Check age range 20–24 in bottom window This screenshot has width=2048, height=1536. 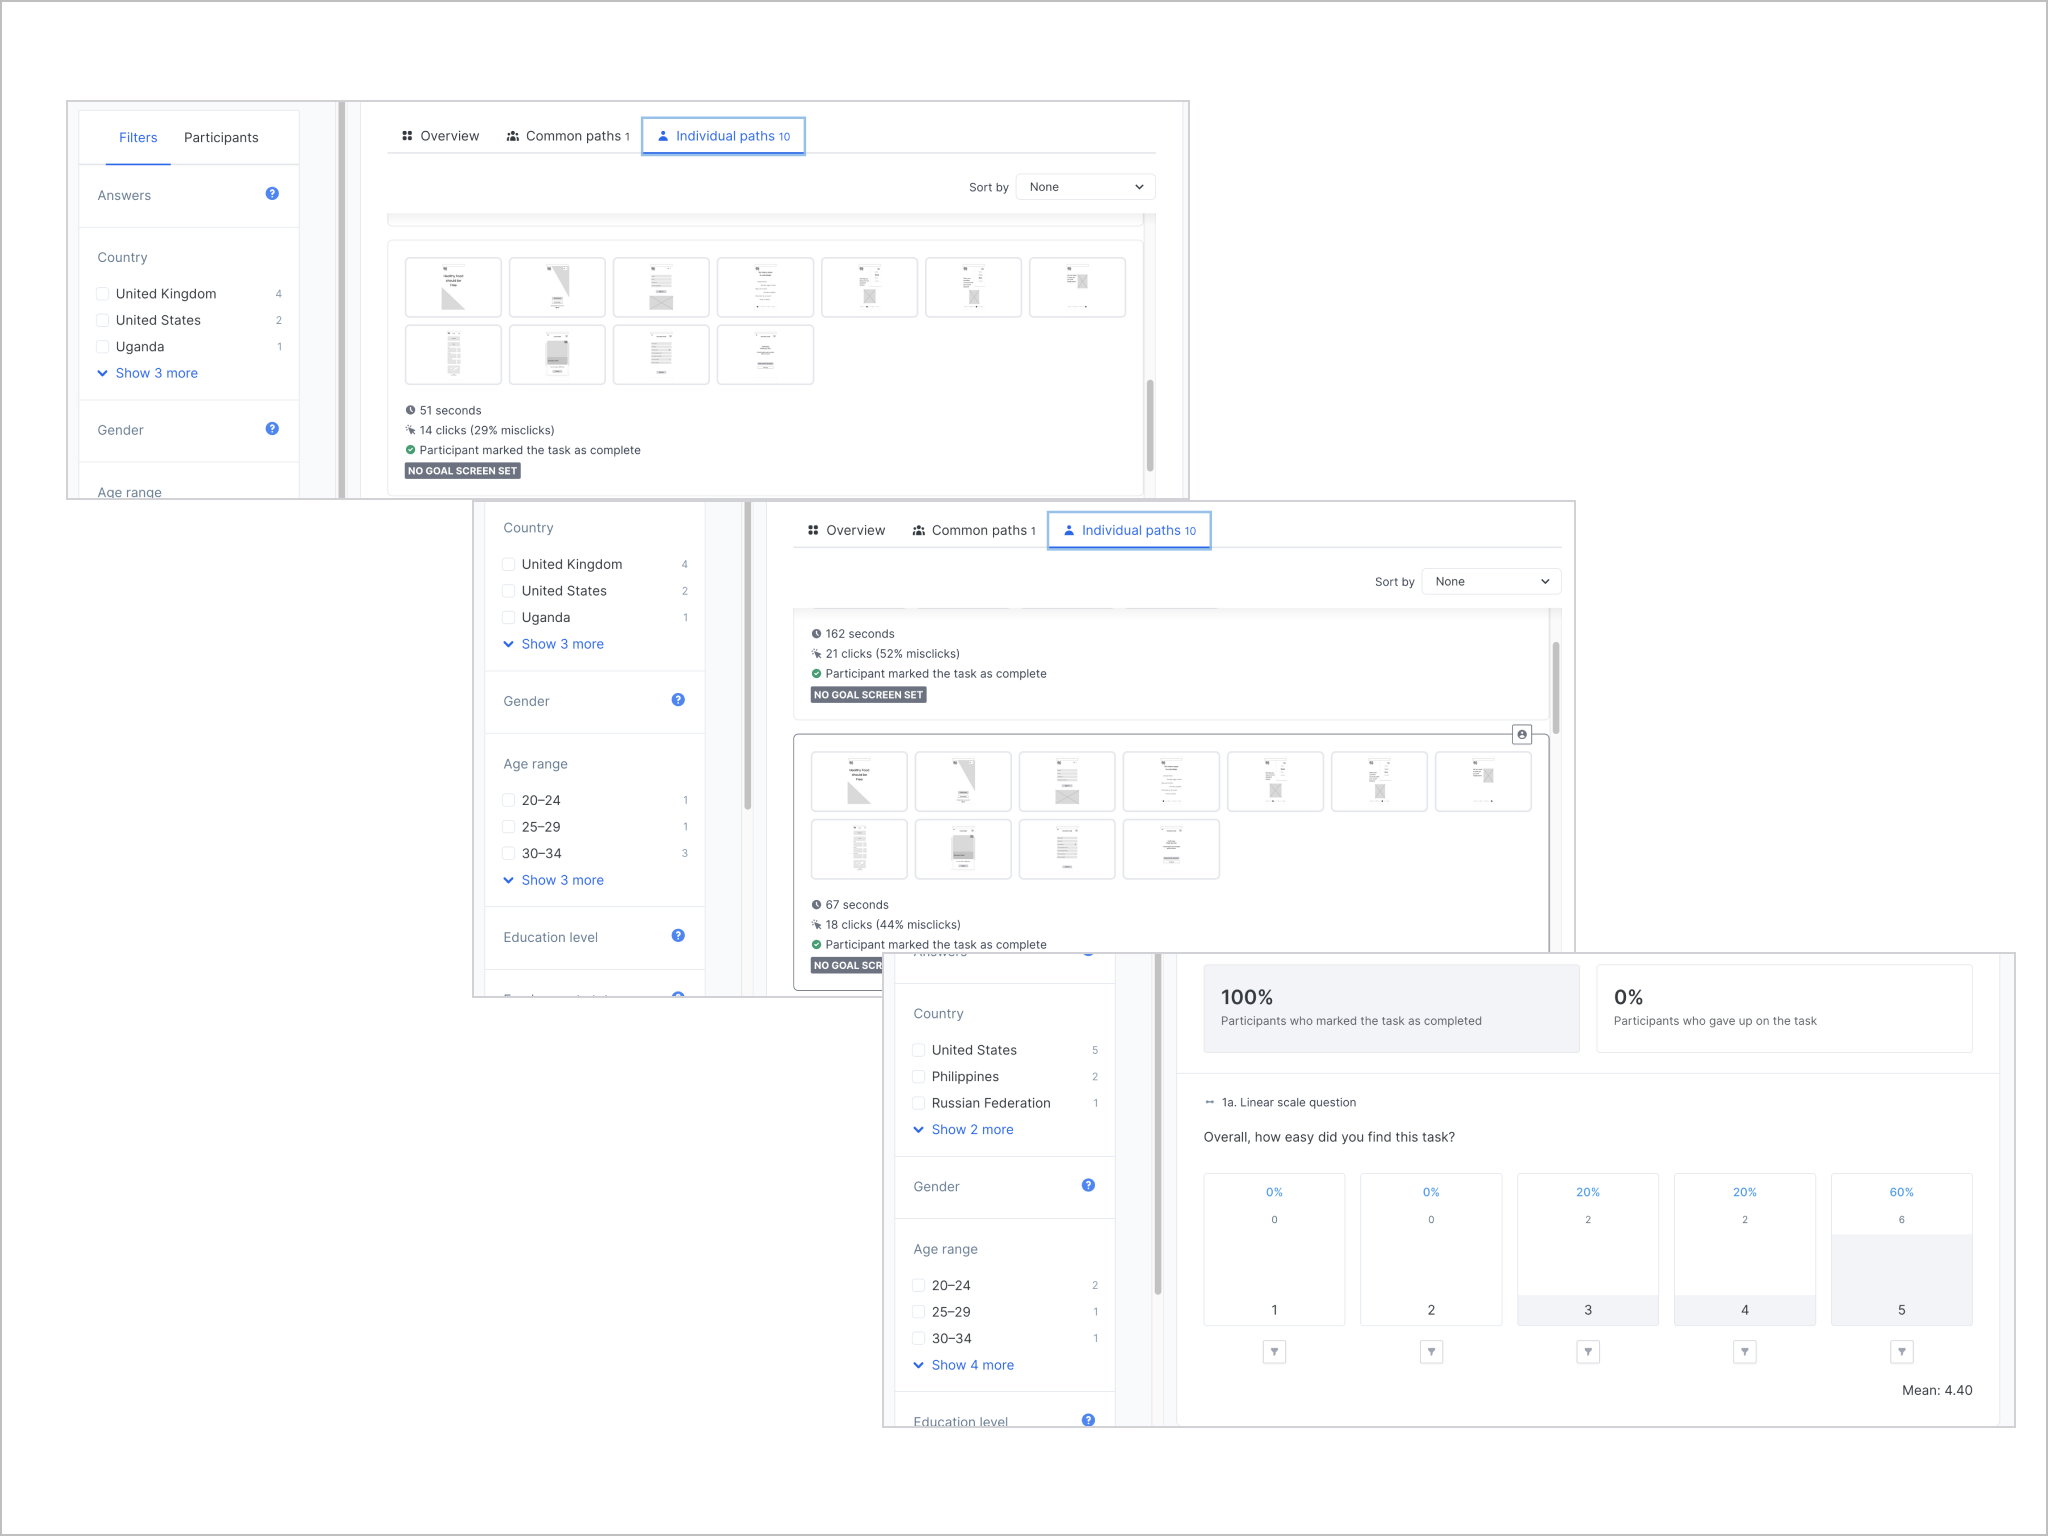pos(919,1286)
